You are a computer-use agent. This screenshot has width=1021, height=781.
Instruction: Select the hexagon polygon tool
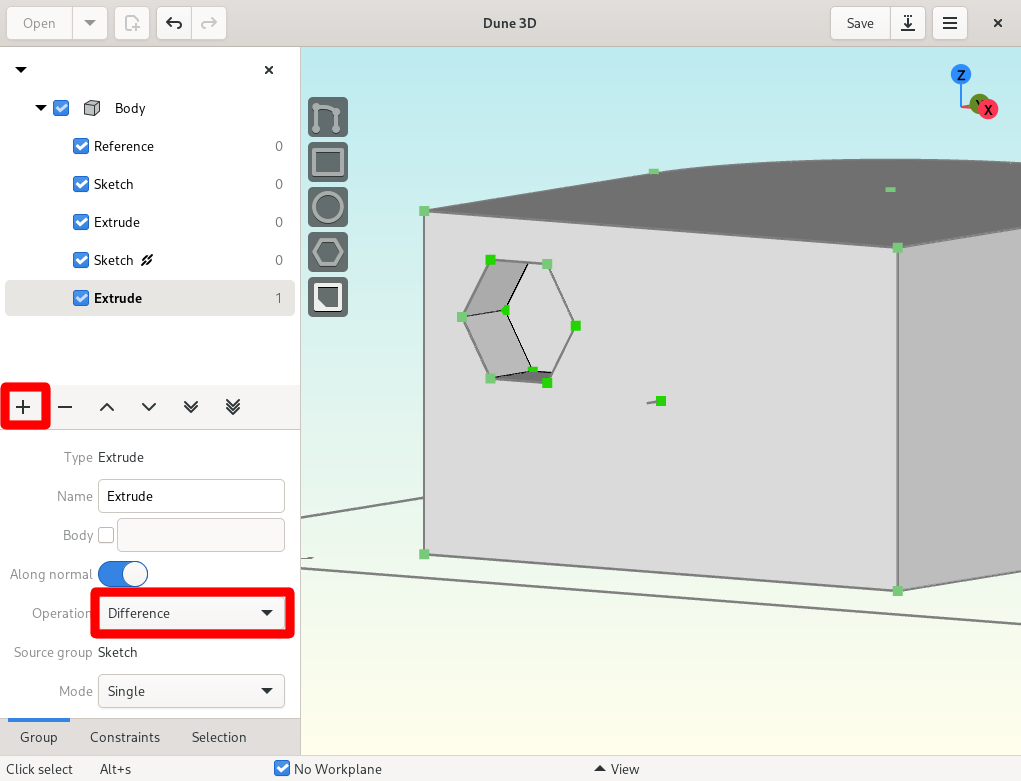[328, 252]
